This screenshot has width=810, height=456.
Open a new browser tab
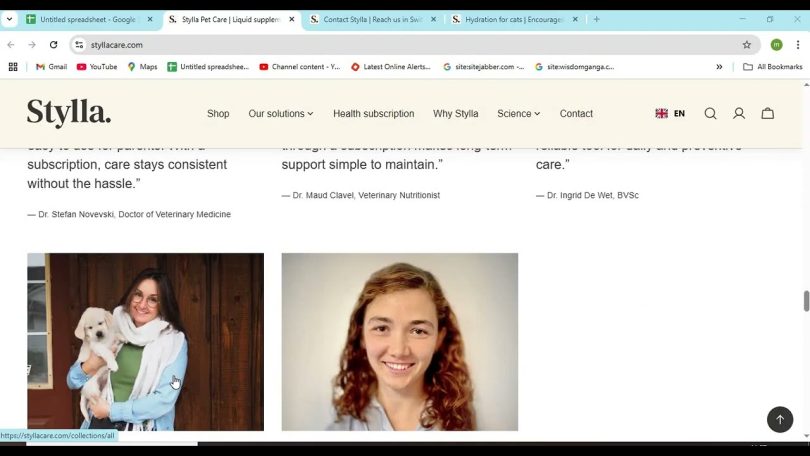596,19
